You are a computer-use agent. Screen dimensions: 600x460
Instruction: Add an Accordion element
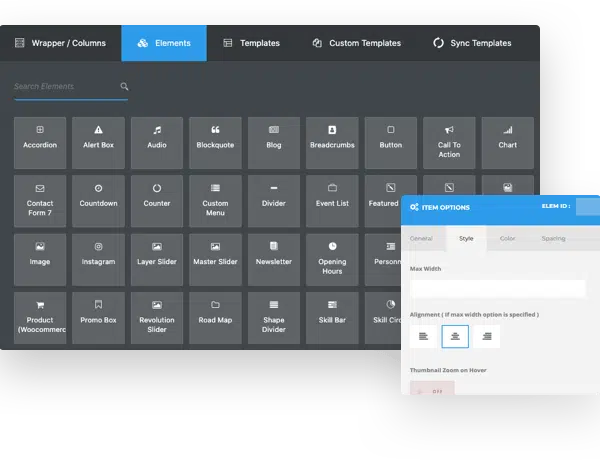[x=40, y=142]
